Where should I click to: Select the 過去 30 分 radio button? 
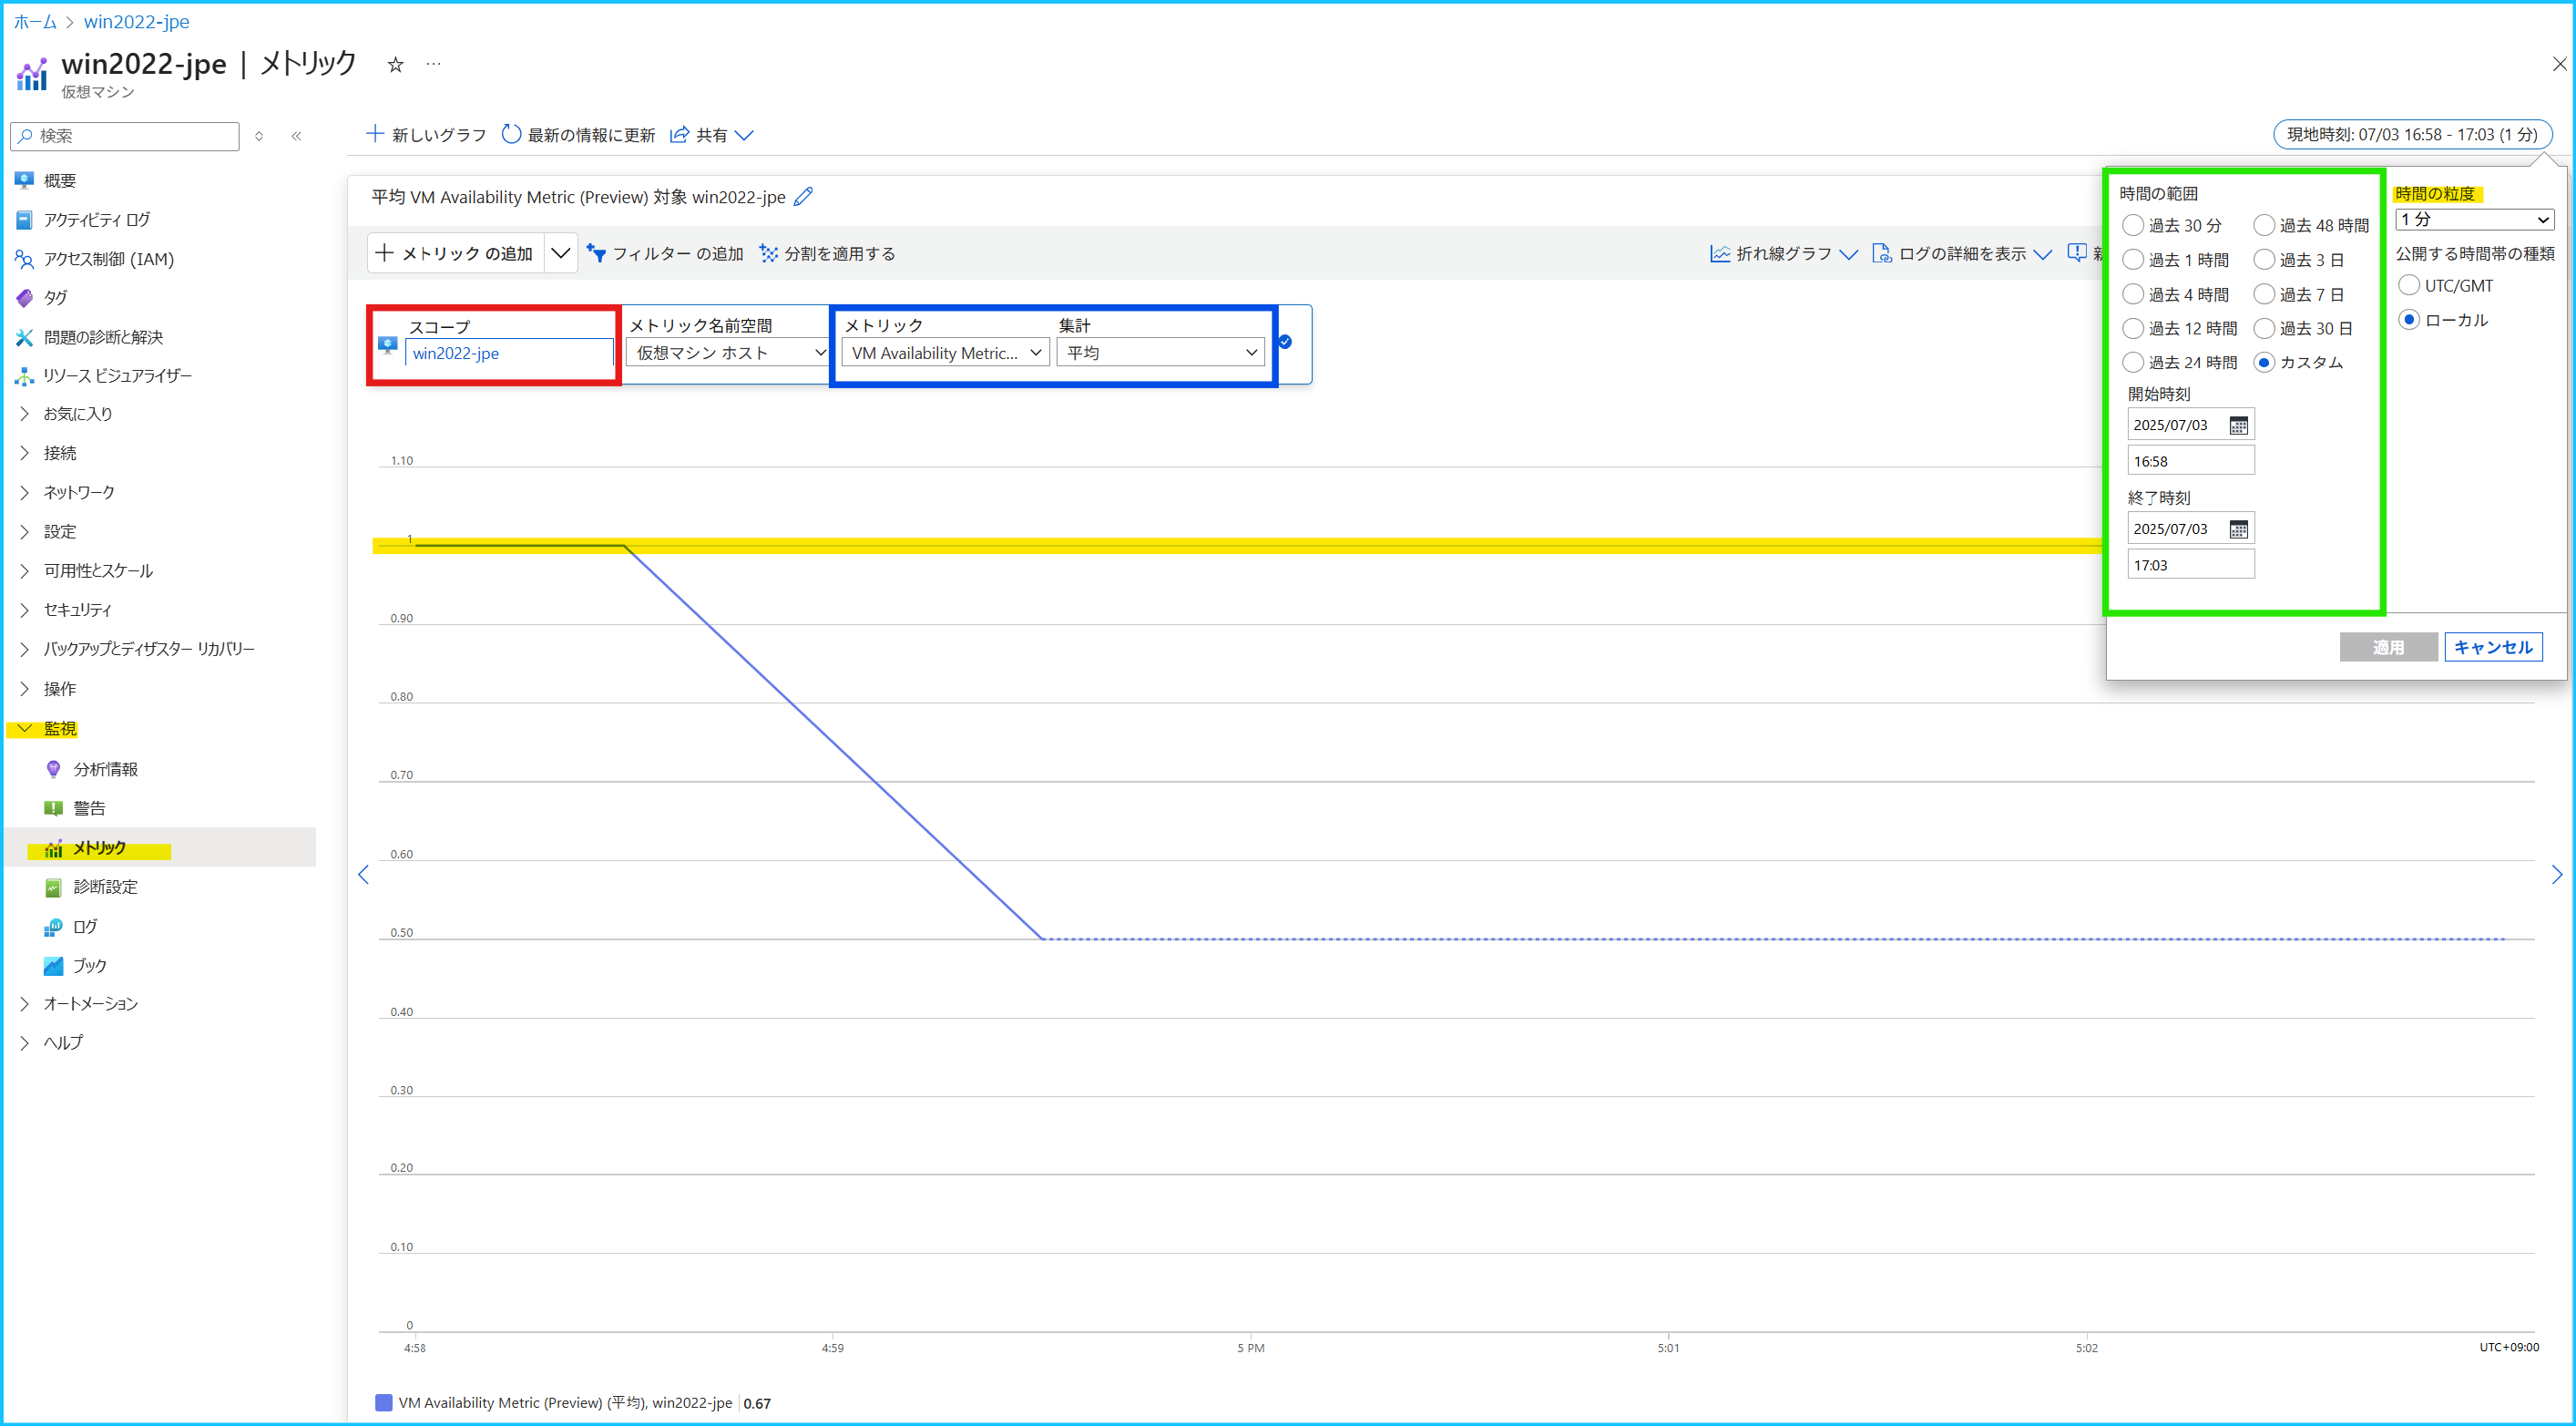(x=2133, y=226)
